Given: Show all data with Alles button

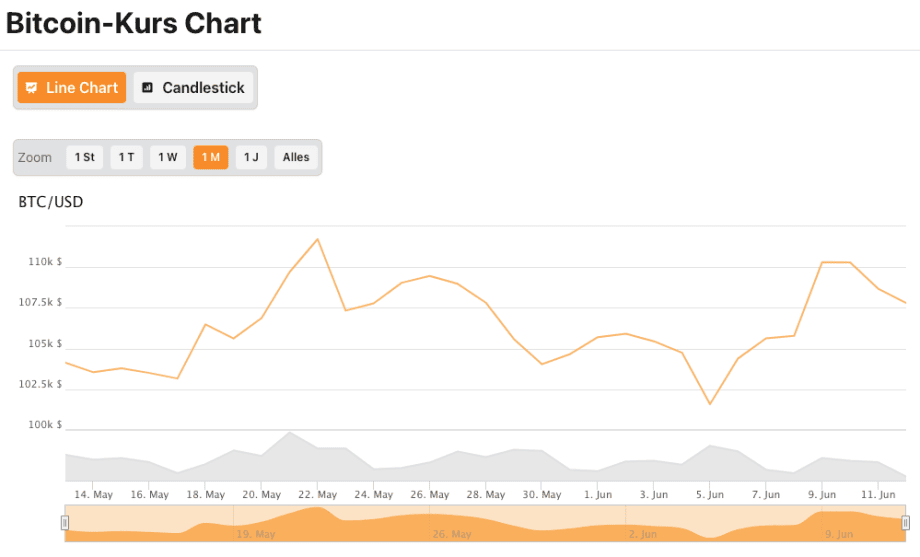Looking at the screenshot, I should (296, 157).
